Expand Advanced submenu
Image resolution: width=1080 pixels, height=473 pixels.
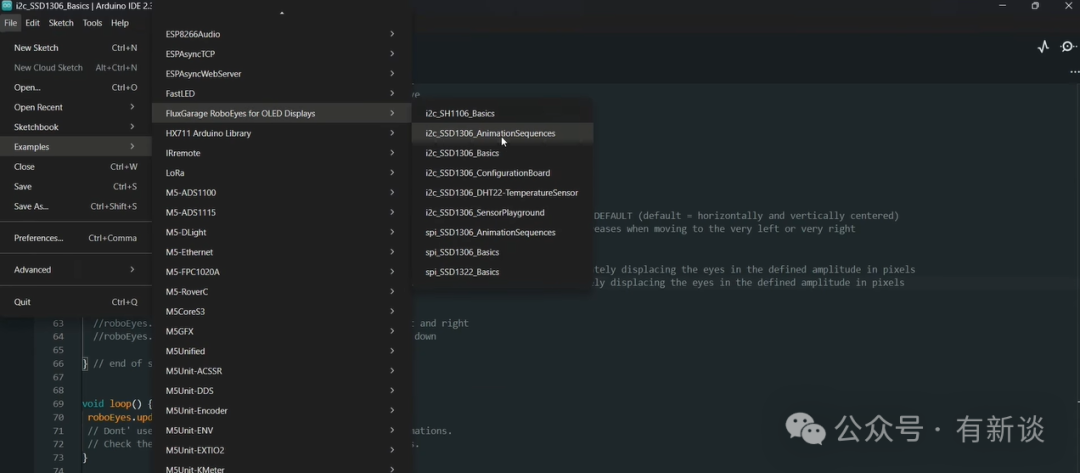76,270
